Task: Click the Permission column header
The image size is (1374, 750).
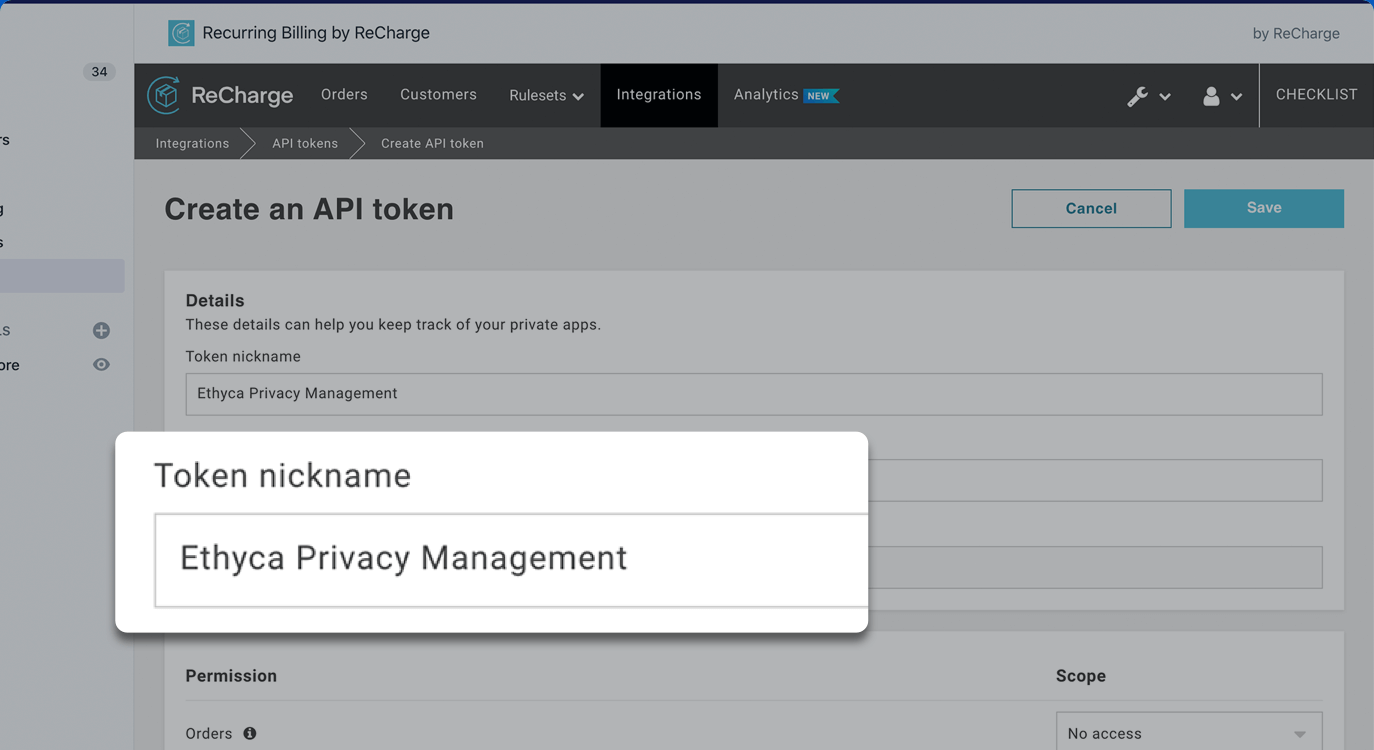Action: [231, 676]
